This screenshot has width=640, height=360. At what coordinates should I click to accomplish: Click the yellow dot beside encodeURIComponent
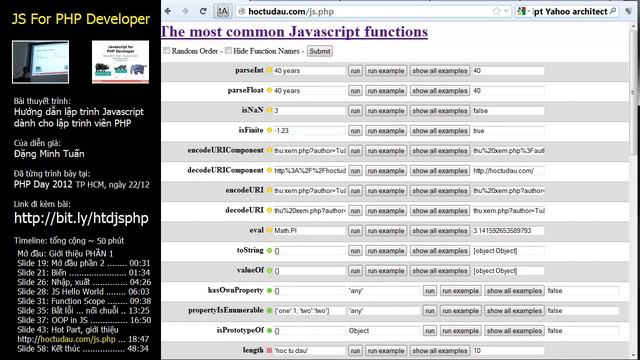pos(269,150)
